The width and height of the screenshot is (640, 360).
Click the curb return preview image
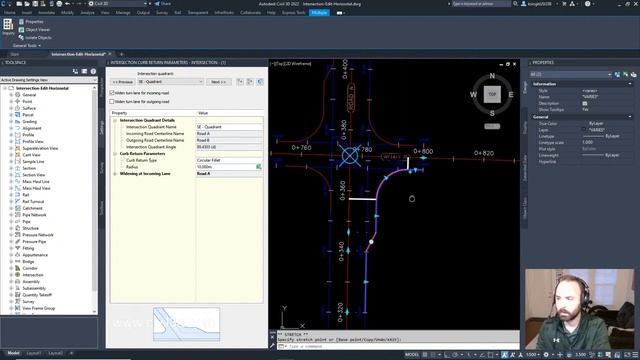coord(187,324)
